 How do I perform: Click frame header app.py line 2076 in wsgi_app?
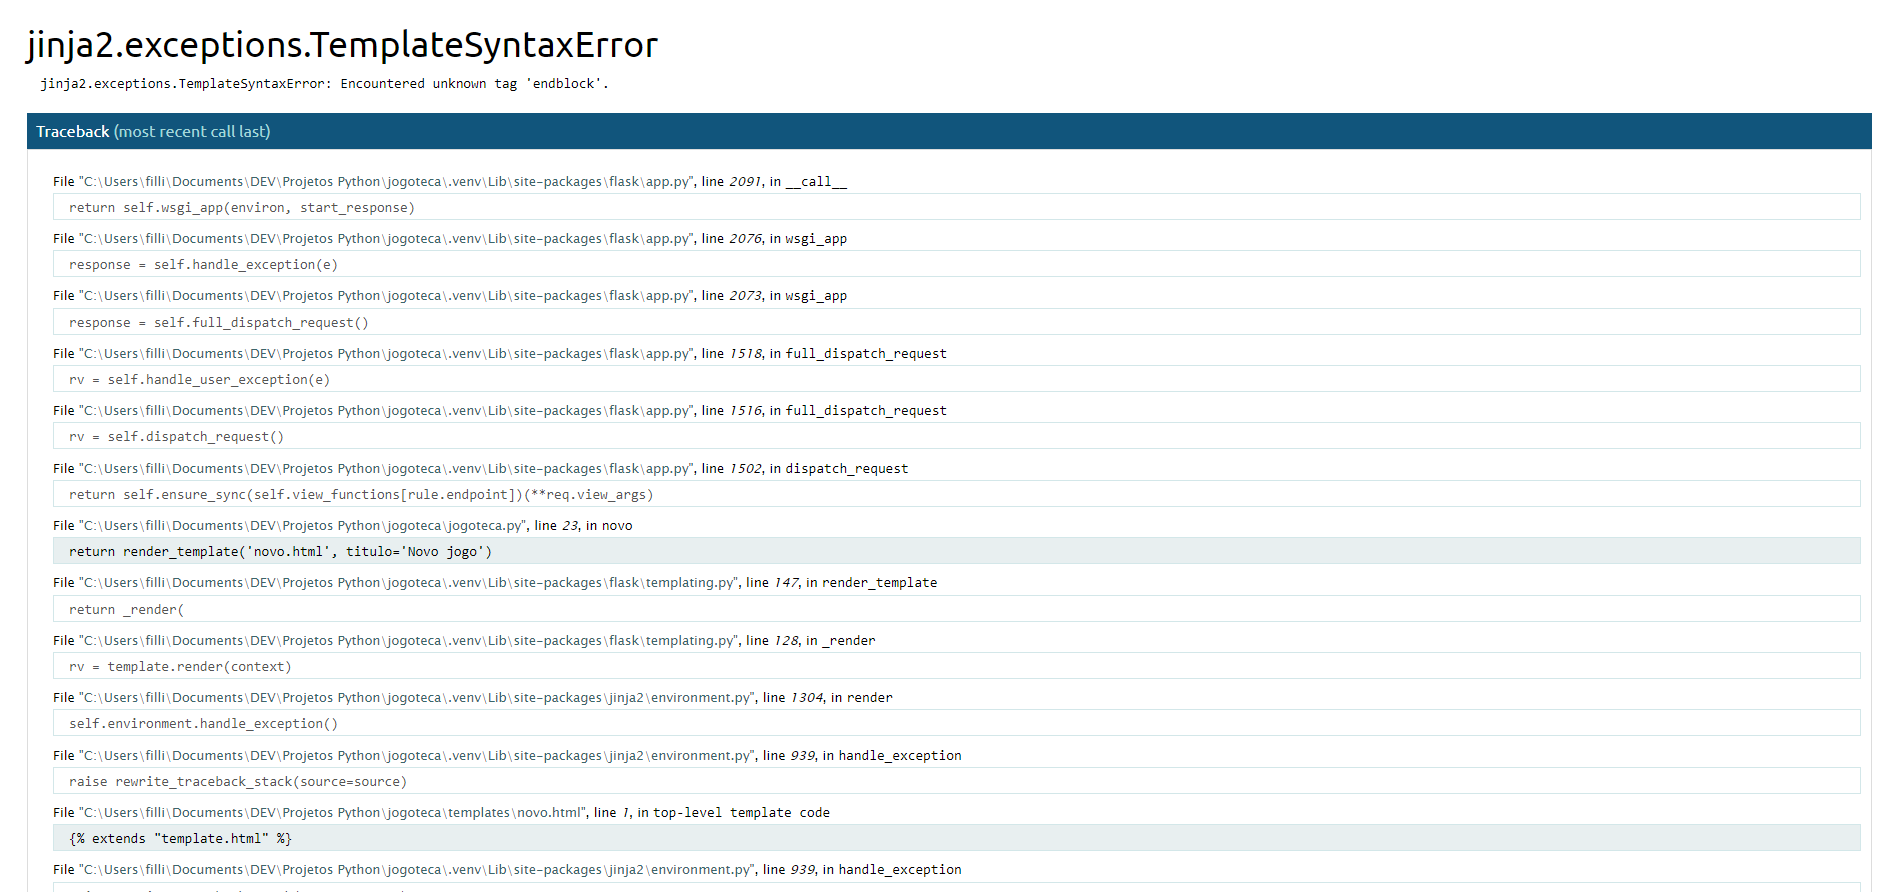450,238
